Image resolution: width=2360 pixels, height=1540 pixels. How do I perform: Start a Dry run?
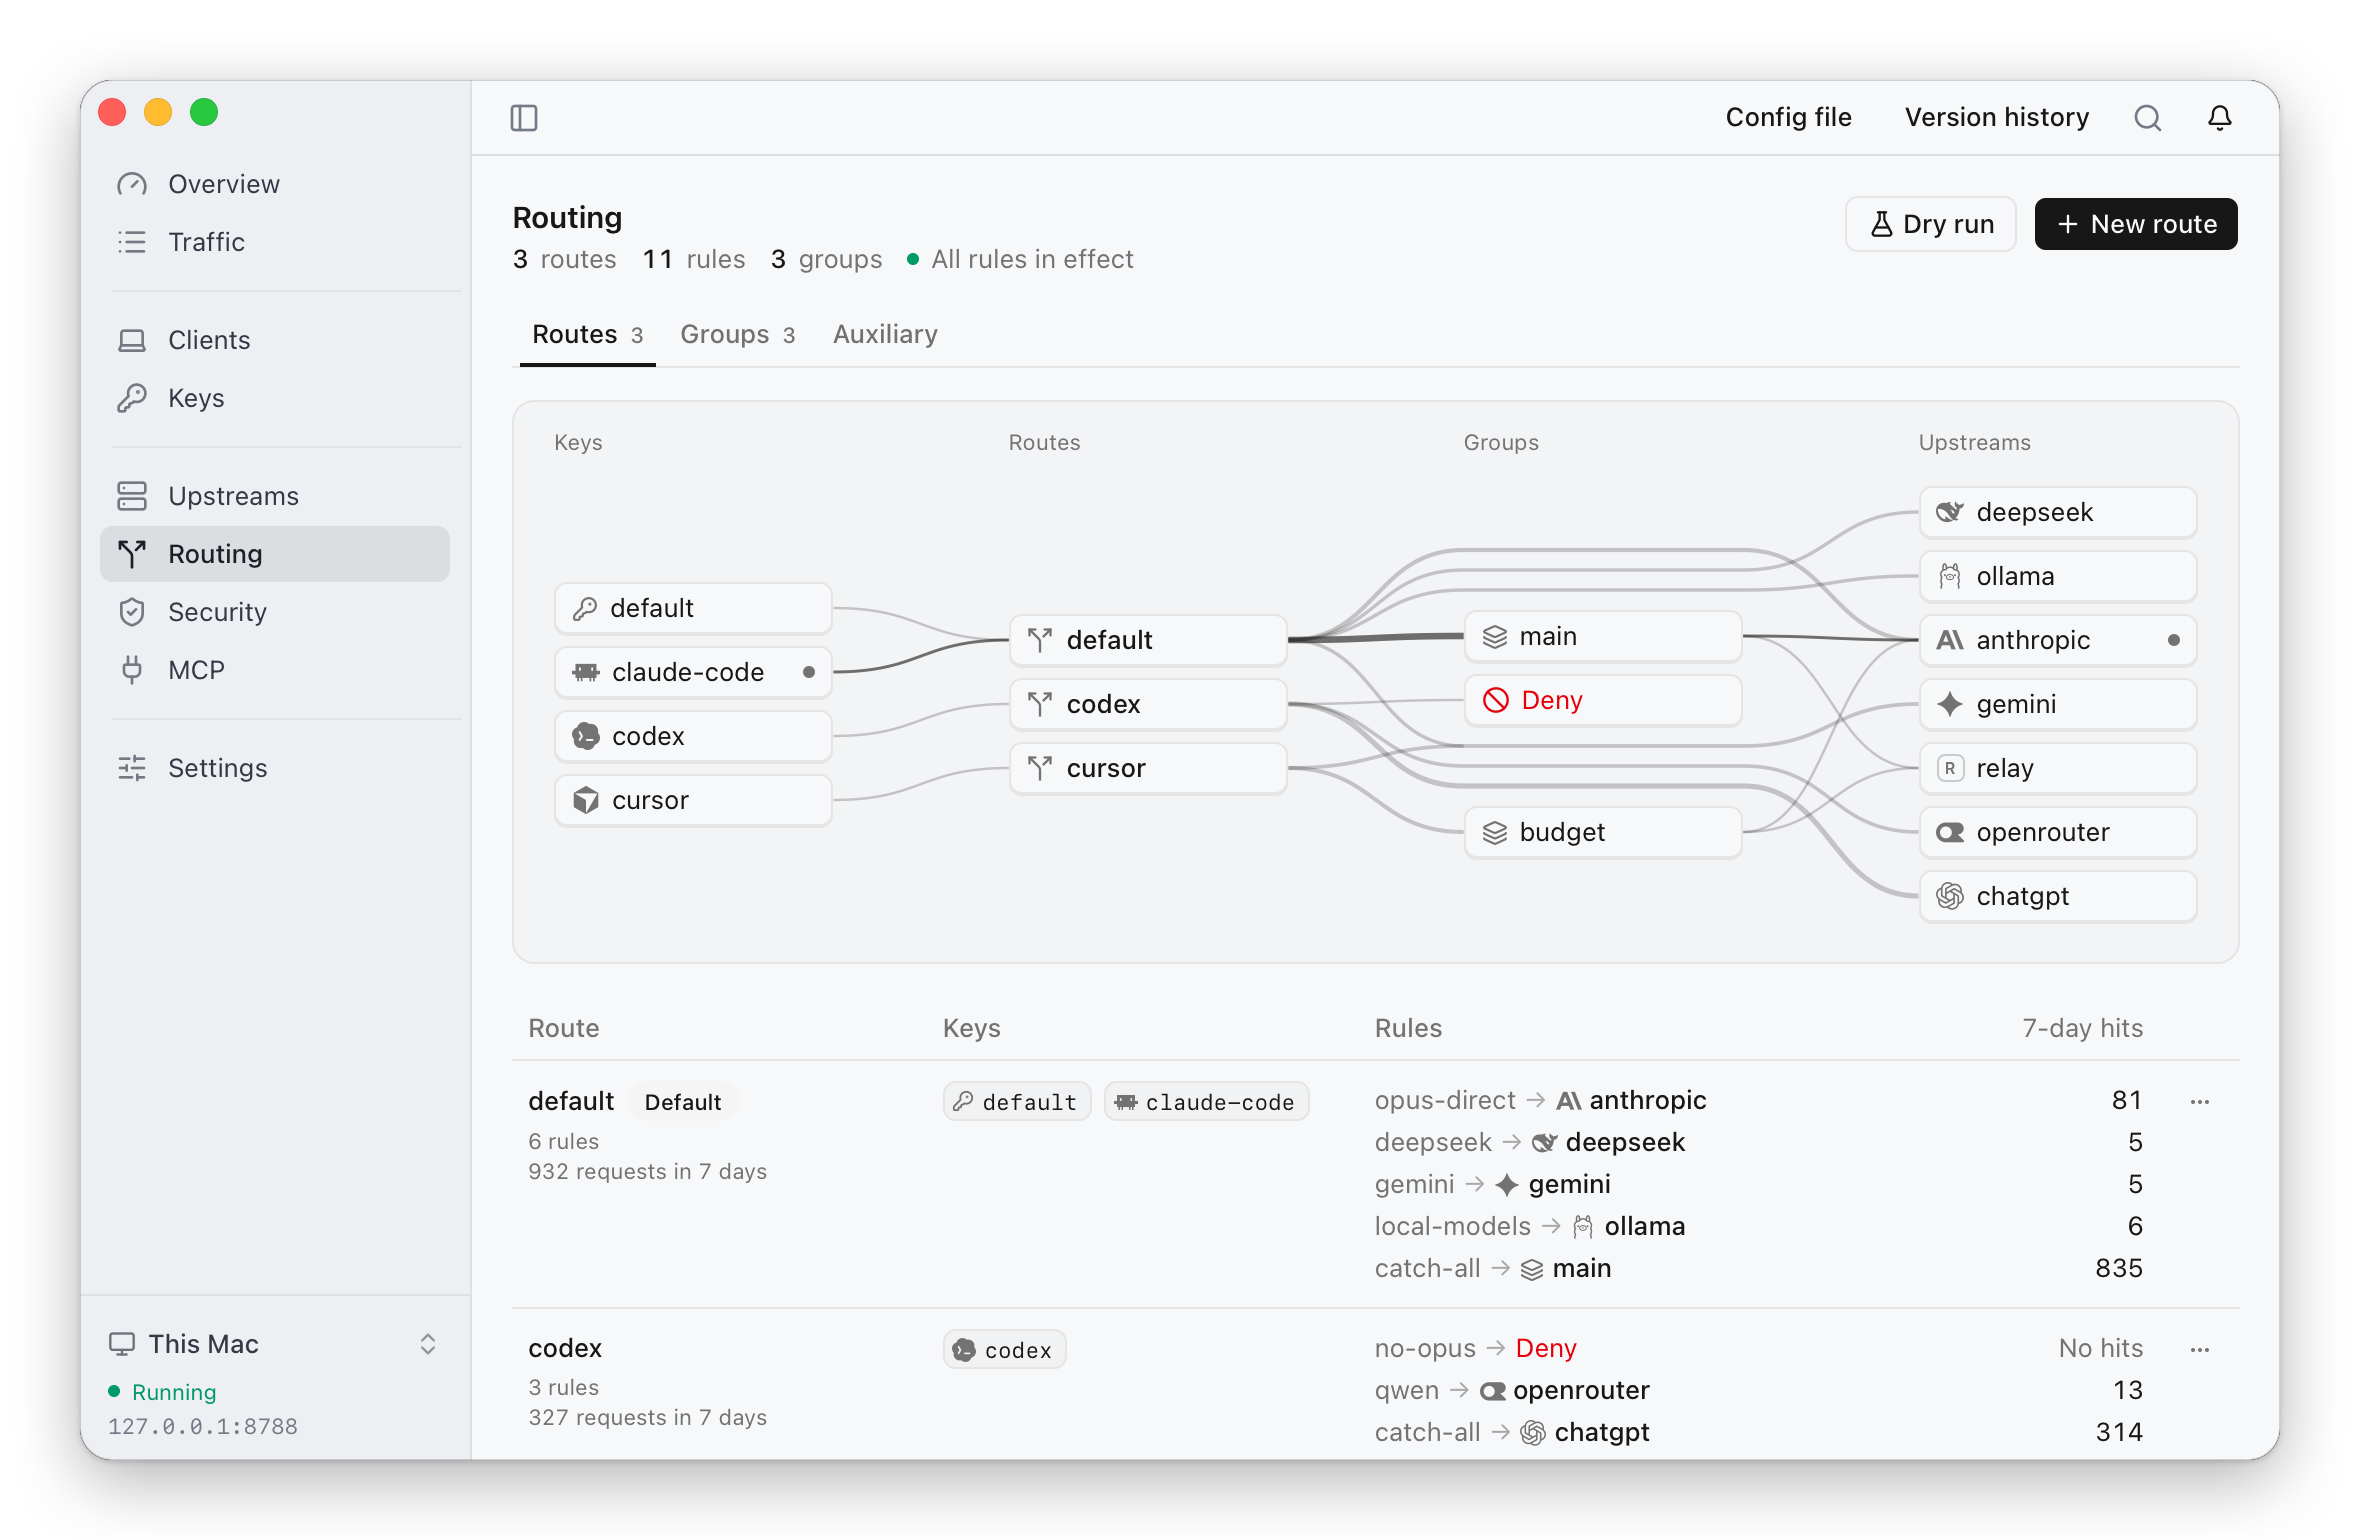[1930, 224]
